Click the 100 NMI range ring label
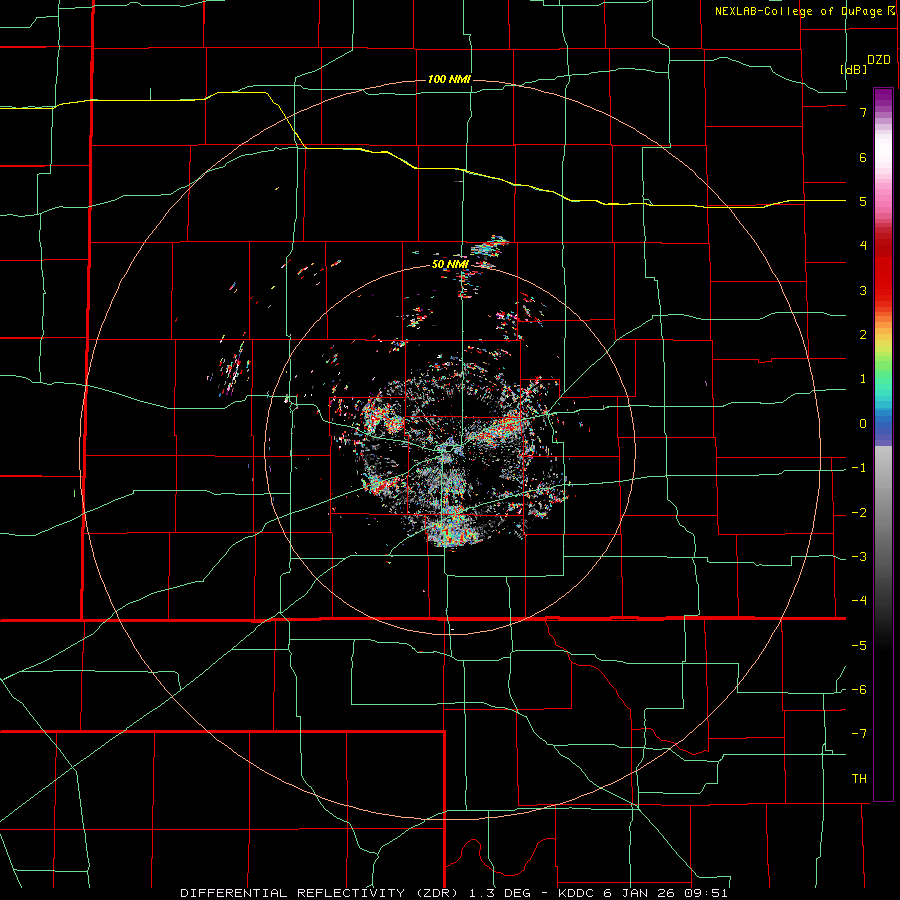 pyautogui.click(x=449, y=79)
